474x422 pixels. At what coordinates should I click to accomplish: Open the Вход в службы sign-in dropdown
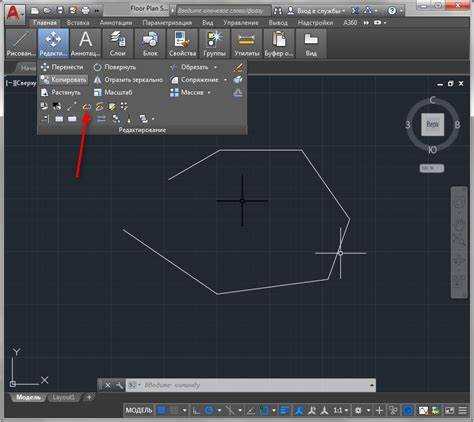click(x=316, y=11)
